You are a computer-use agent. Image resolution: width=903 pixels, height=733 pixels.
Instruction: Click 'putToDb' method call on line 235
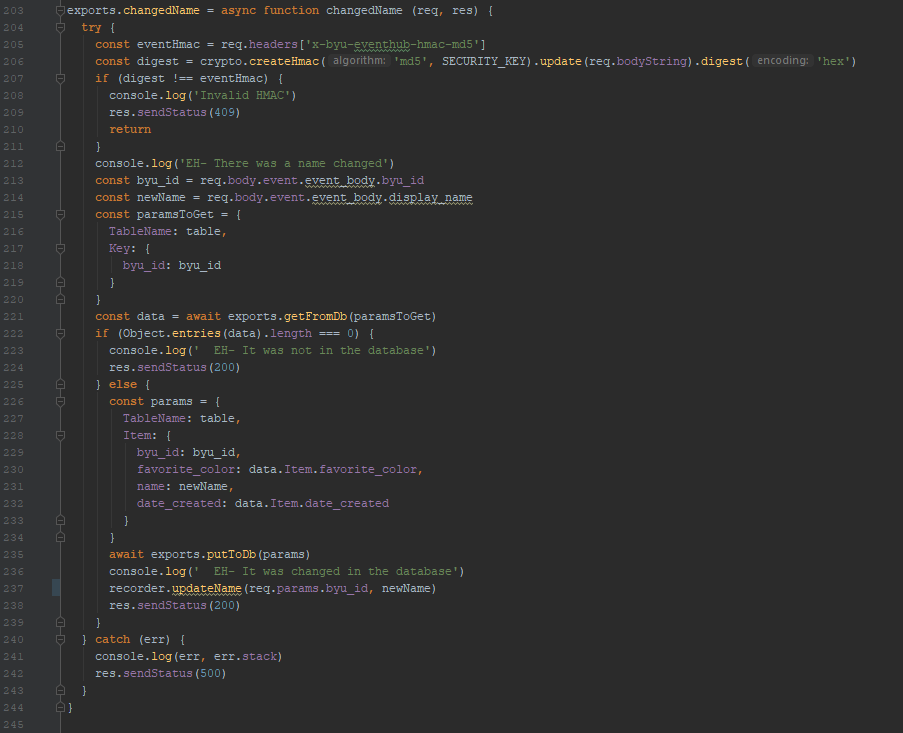[x=231, y=555]
